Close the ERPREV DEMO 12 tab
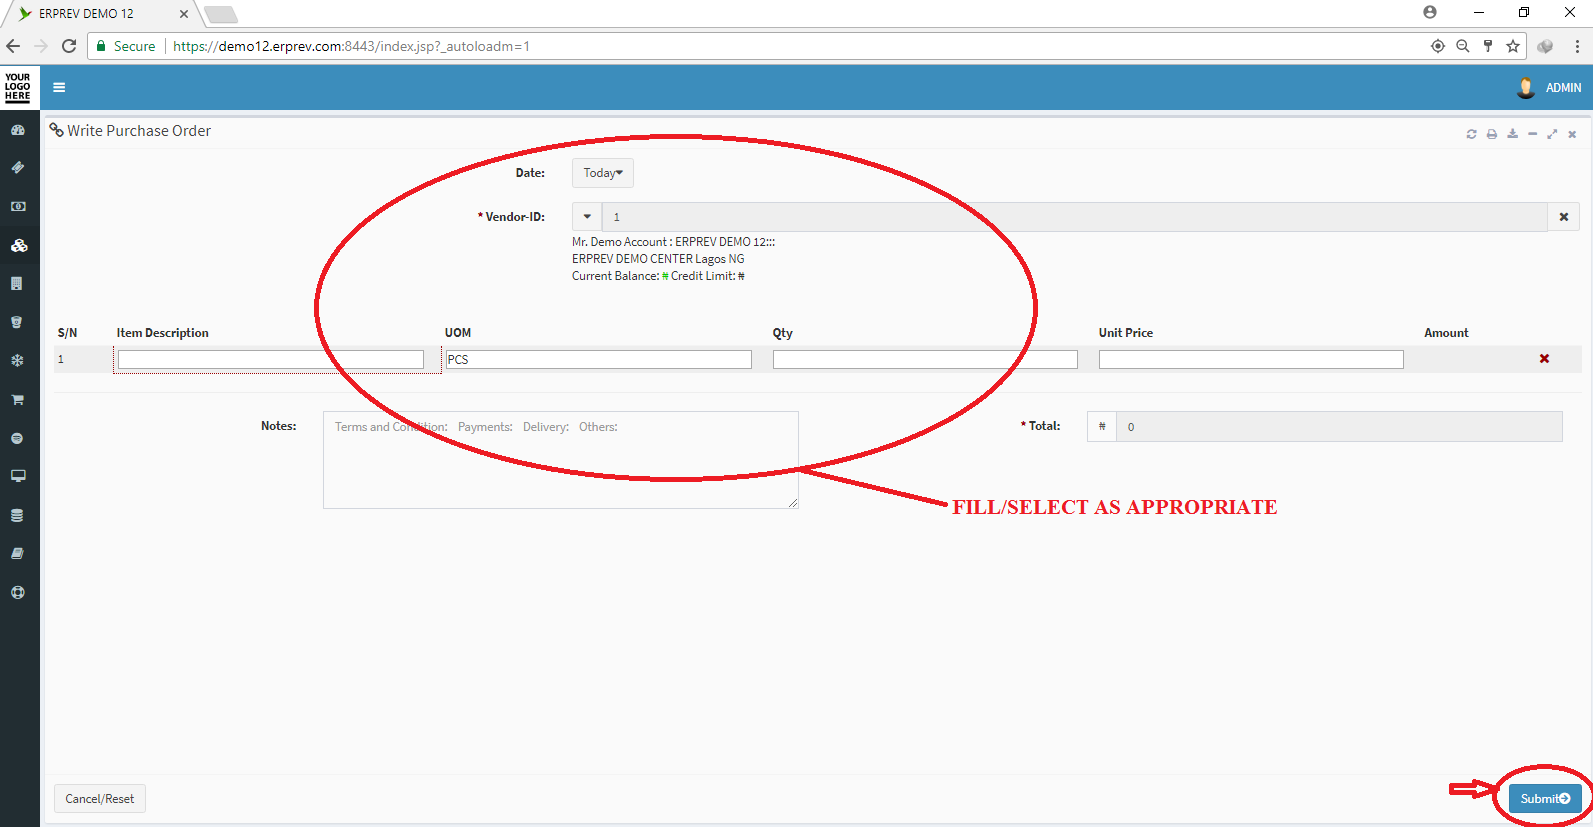 coord(184,14)
